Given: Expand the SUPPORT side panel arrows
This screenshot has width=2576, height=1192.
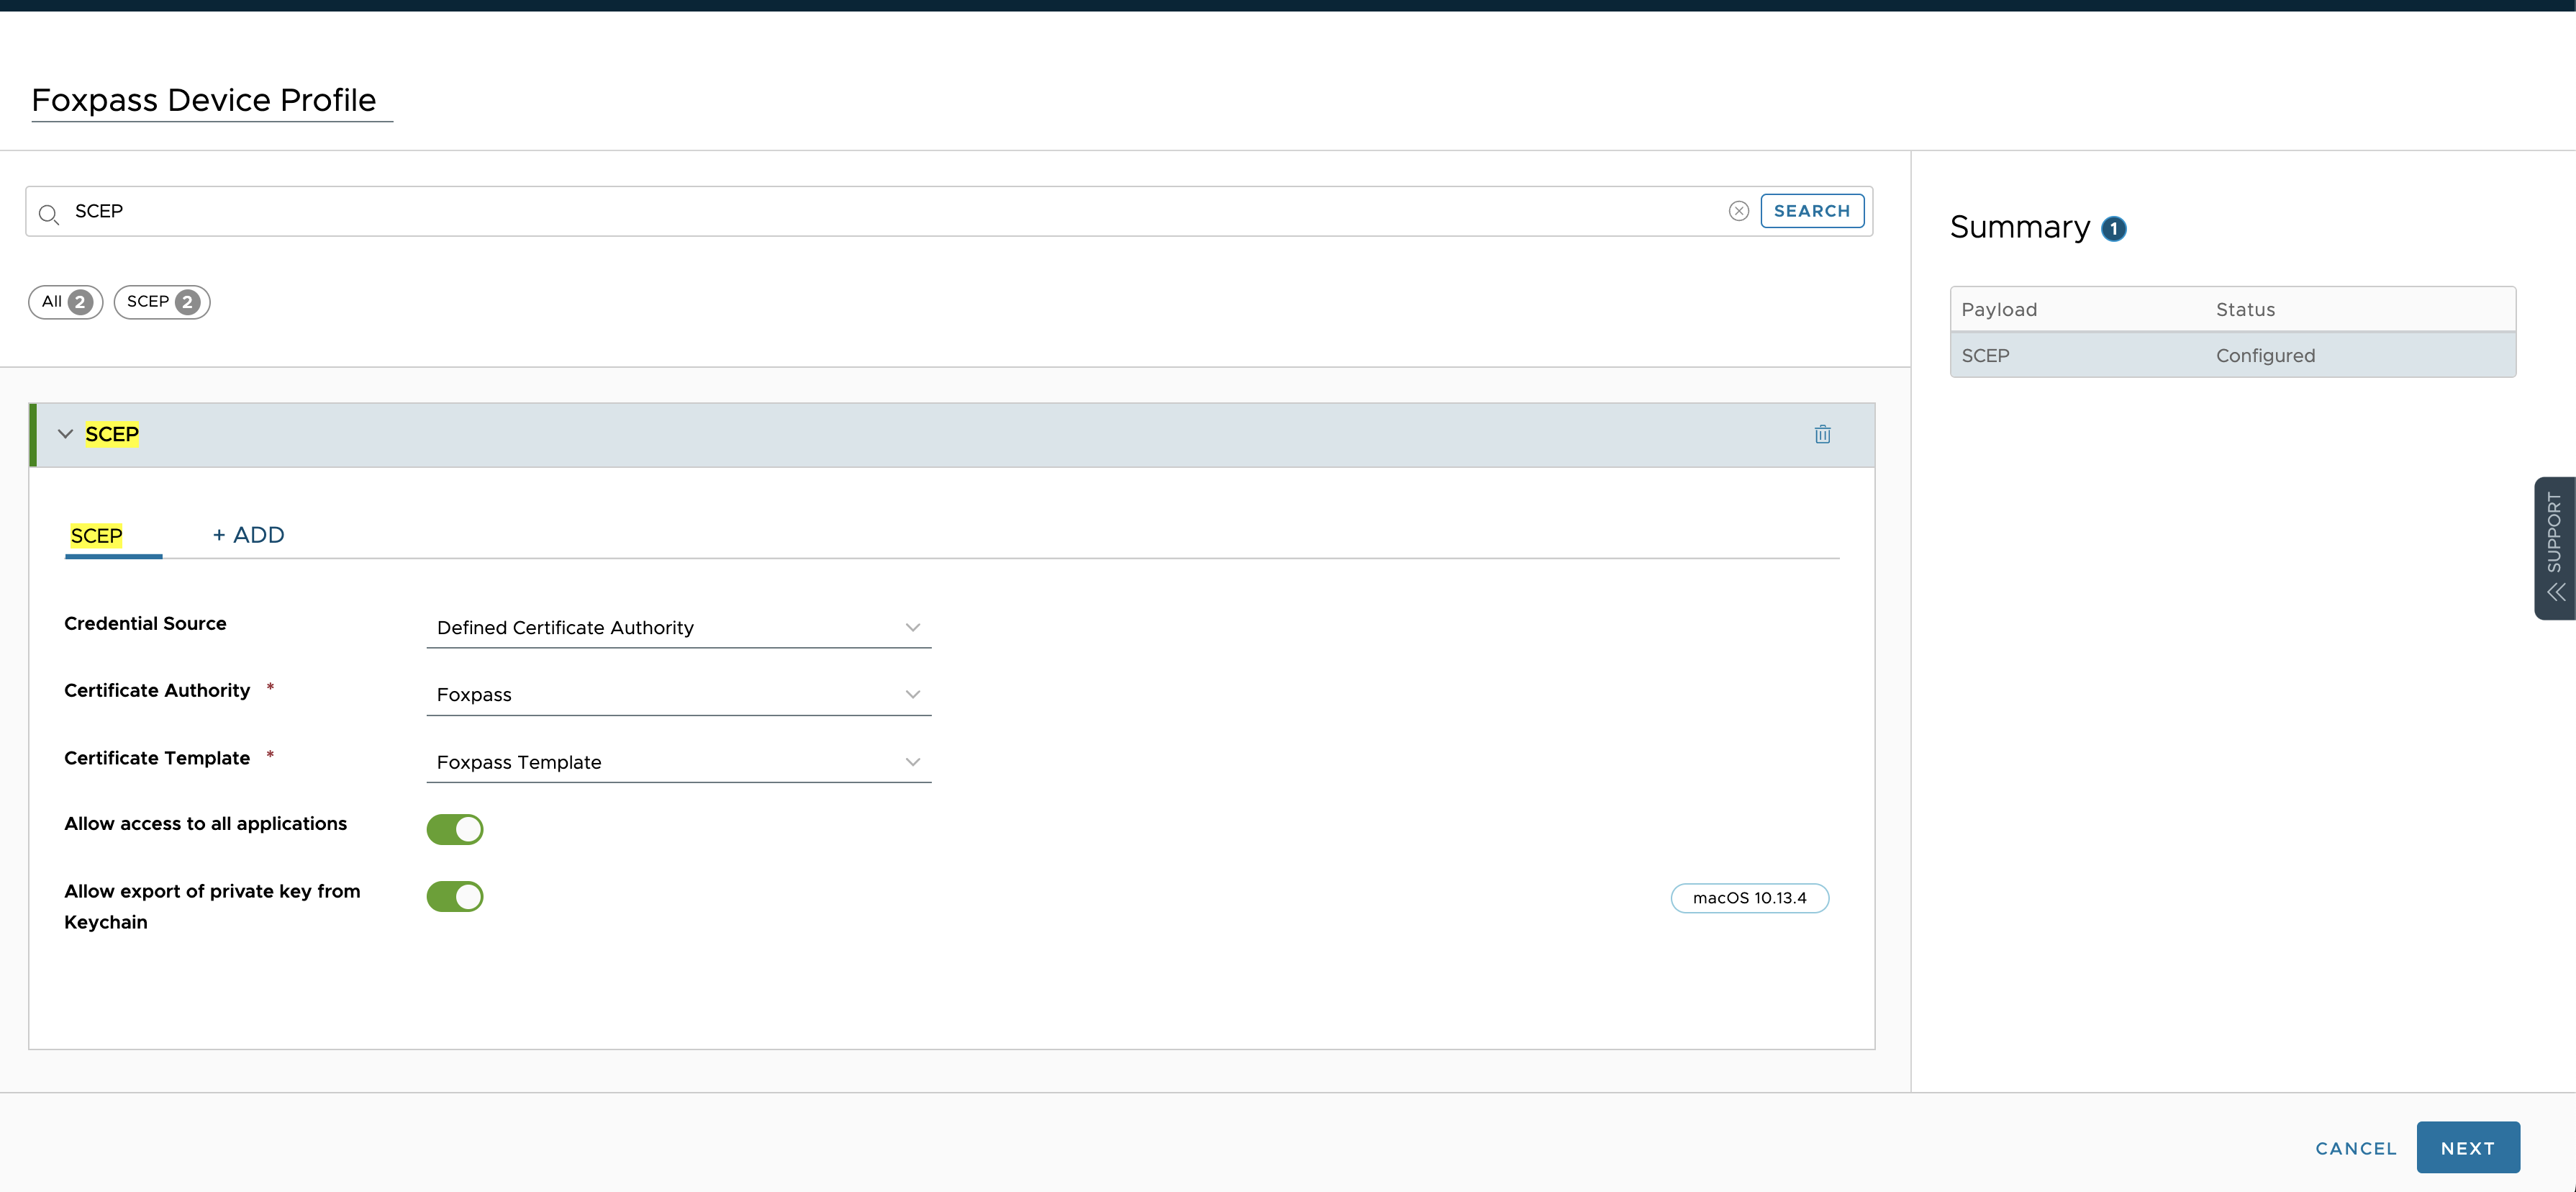Looking at the screenshot, I should [2555, 592].
